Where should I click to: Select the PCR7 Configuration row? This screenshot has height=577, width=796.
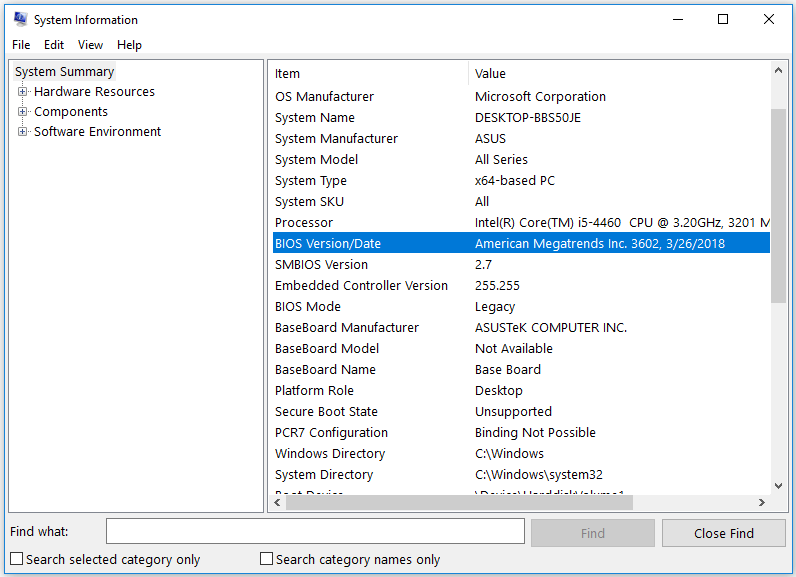coord(521,432)
